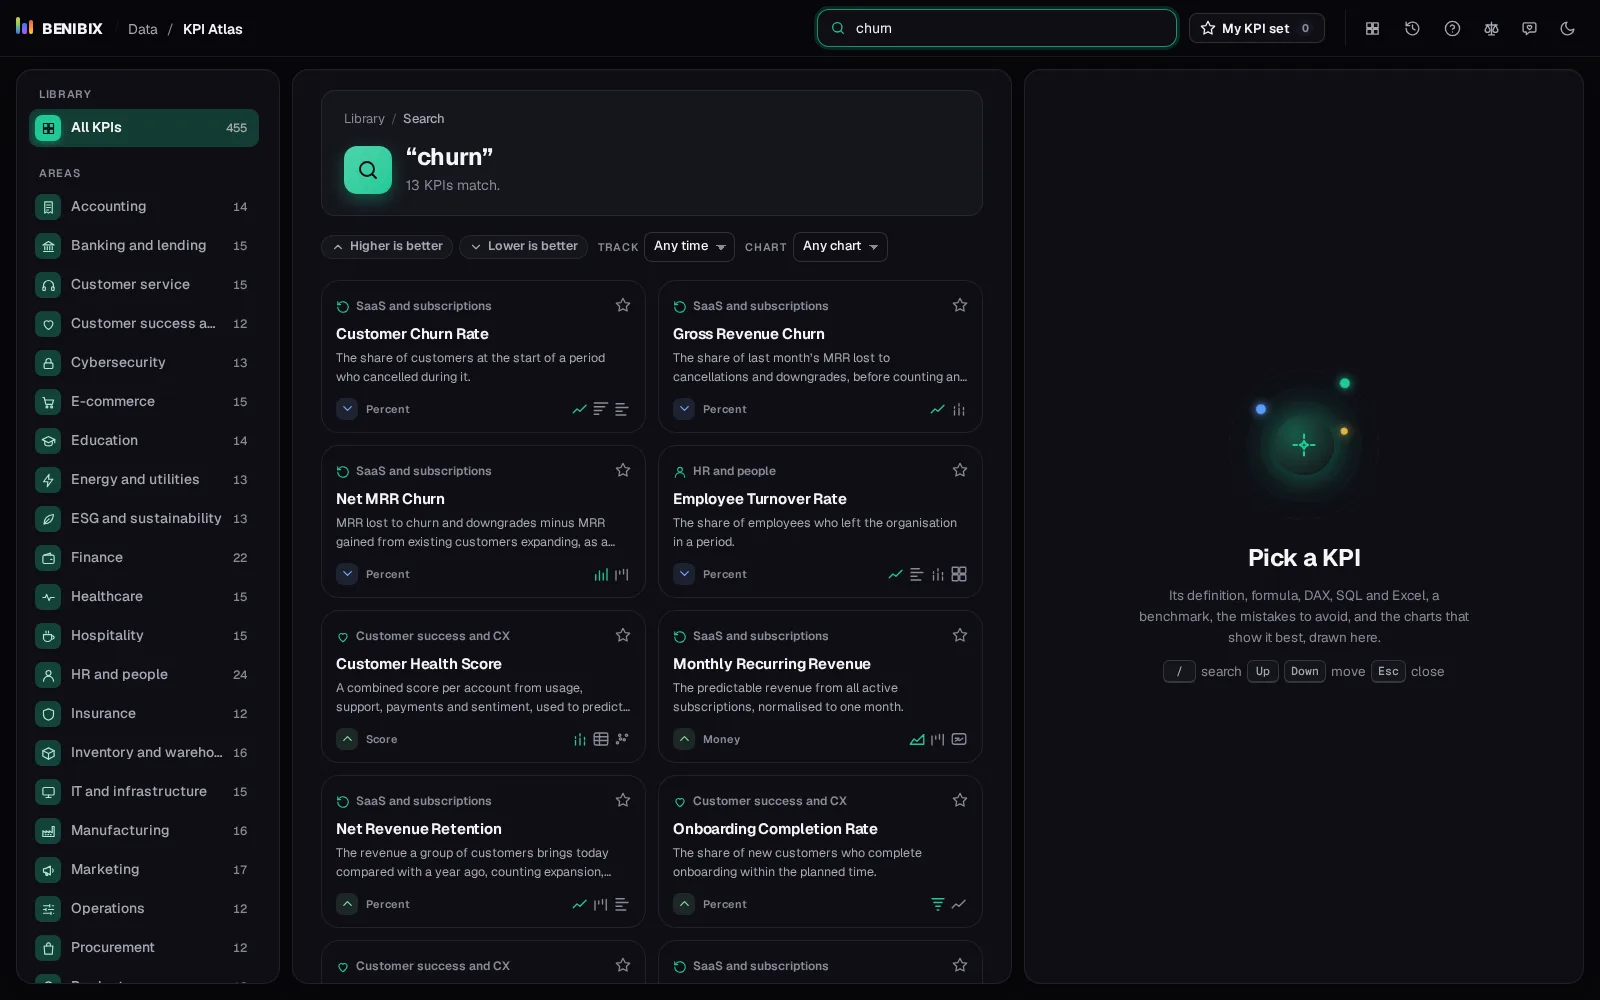
Task: Click the Cybersecurity lock icon
Action: [x=48, y=363]
